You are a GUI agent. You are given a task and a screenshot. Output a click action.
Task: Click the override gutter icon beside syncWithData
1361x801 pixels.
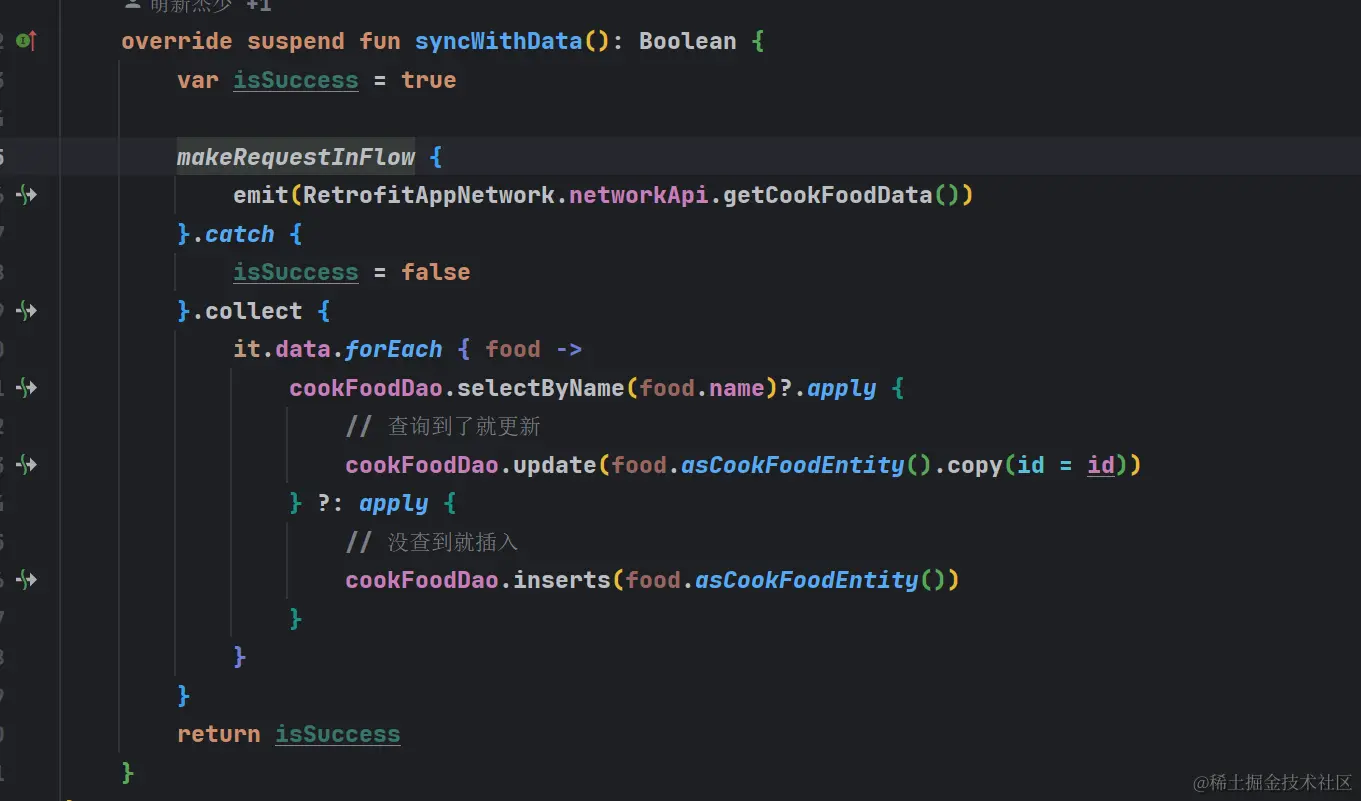coord(27,41)
